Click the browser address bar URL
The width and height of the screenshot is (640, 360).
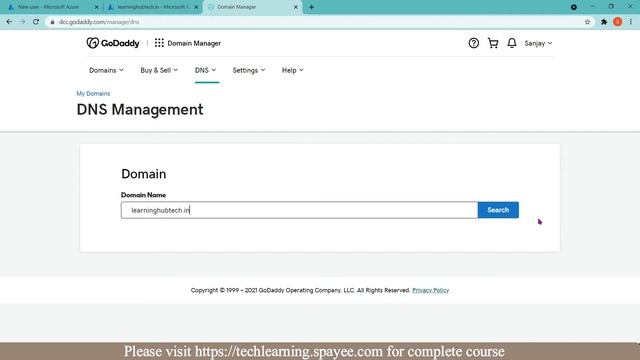point(99,22)
